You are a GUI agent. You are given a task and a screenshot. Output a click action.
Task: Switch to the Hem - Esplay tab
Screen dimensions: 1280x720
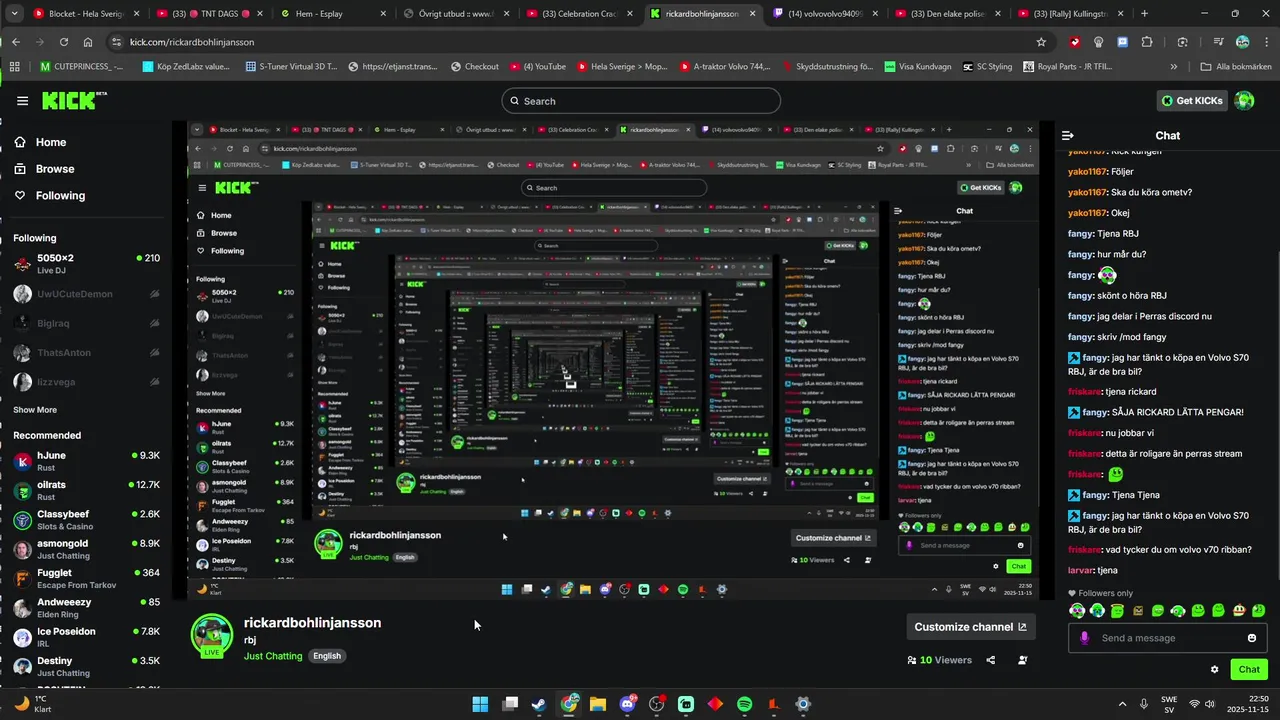335,14
